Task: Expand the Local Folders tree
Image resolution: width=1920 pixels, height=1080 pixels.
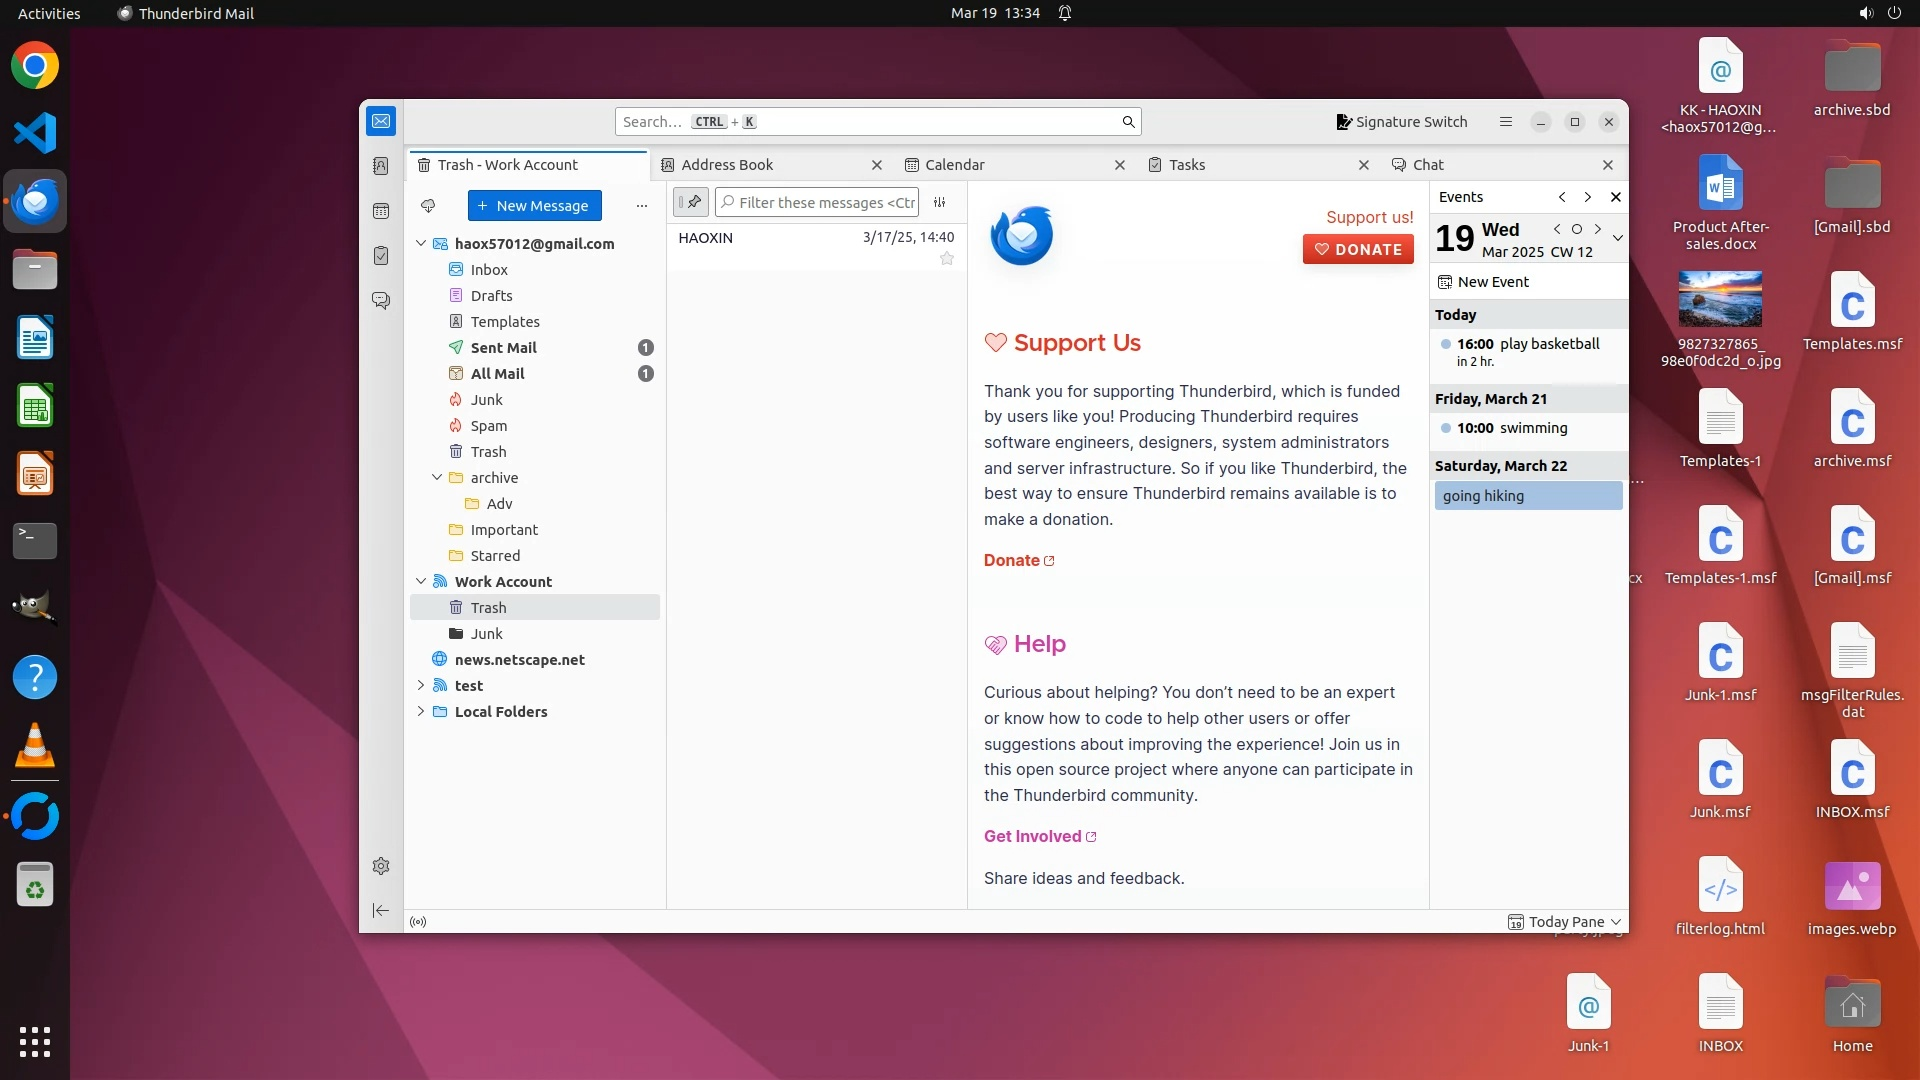Action: [421, 711]
